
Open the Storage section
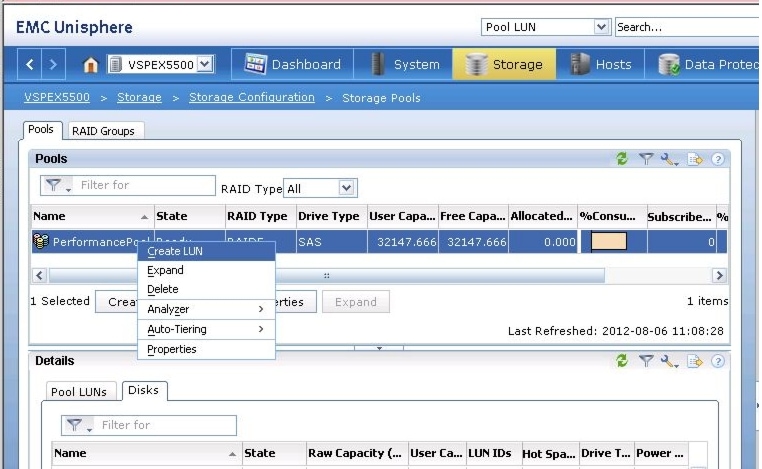[504, 64]
